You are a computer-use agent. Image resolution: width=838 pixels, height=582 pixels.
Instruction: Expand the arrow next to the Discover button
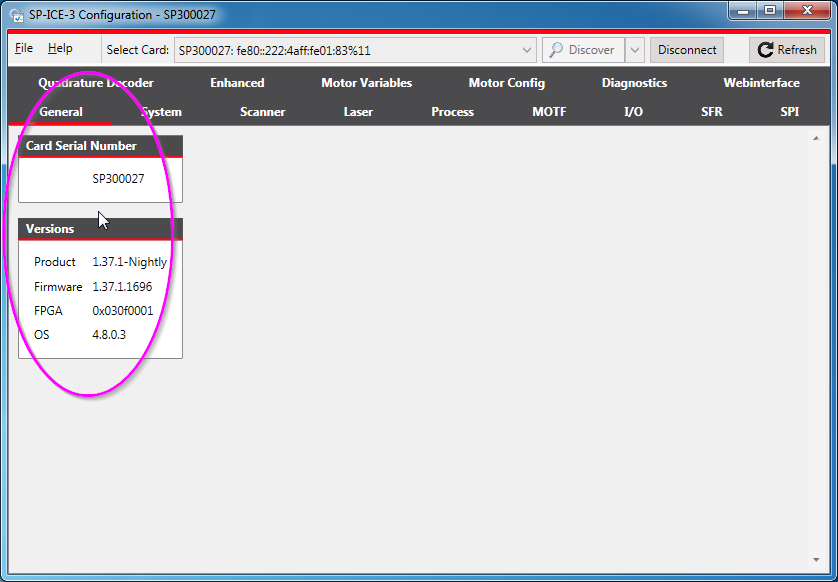[635, 49]
